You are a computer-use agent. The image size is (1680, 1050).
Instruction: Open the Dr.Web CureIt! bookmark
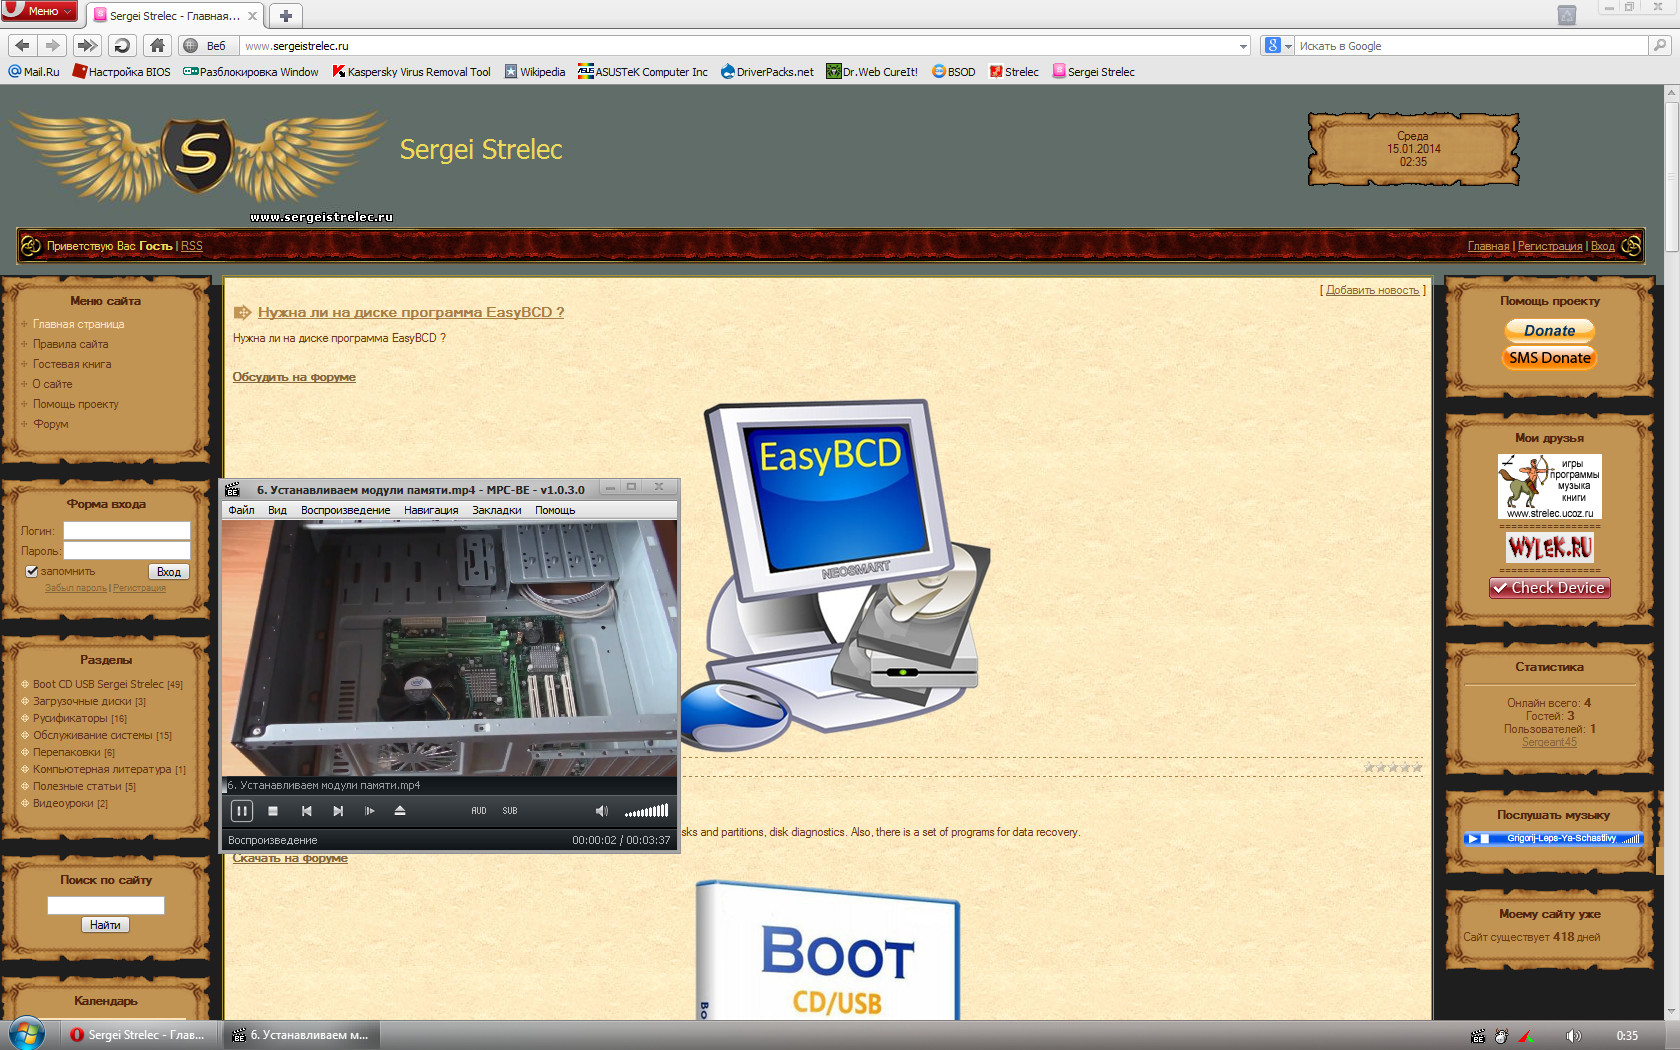tap(872, 72)
